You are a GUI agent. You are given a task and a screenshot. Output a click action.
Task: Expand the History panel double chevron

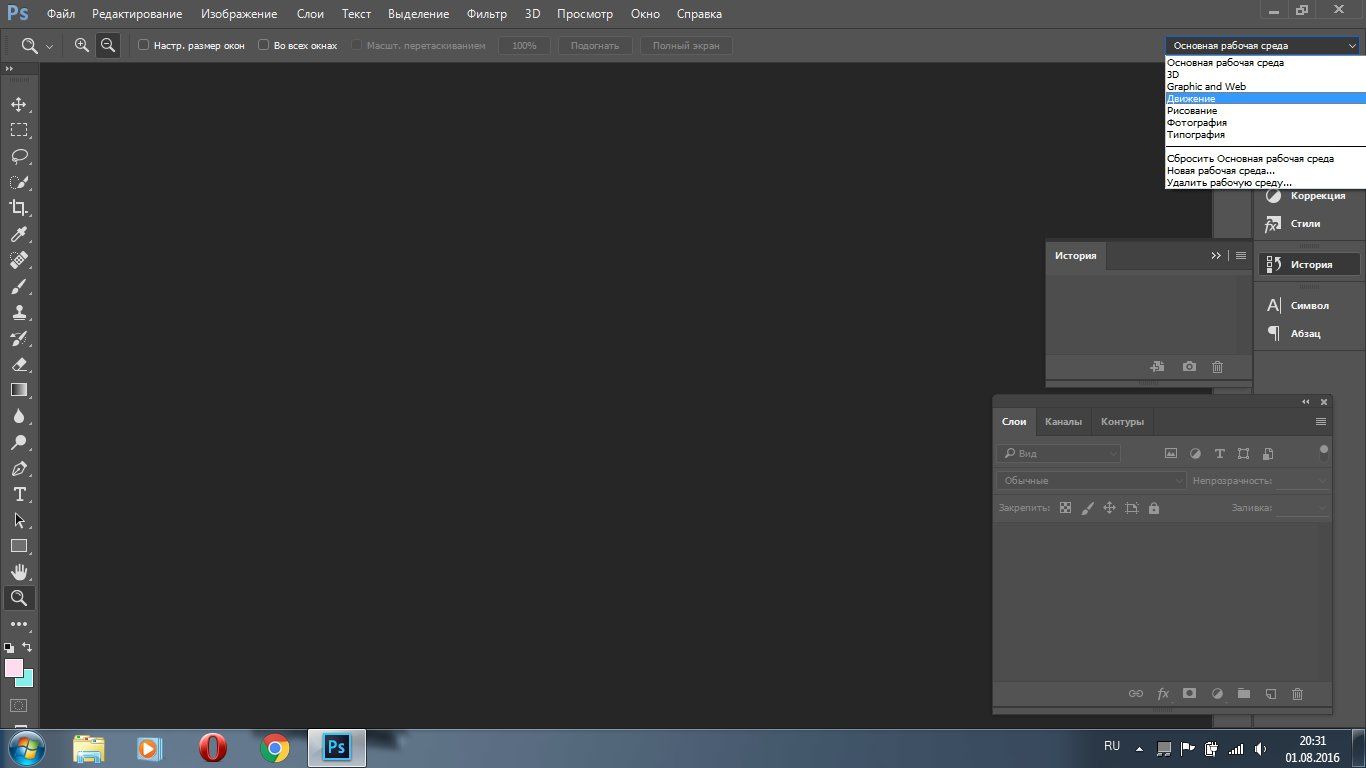[x=1216, y=256]
